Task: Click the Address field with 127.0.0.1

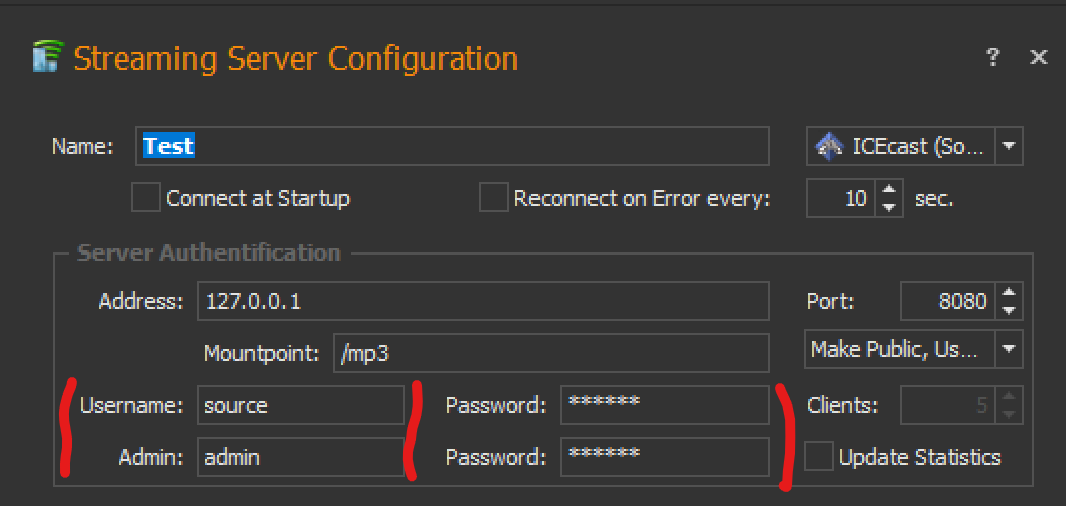Action: (483, 301)
